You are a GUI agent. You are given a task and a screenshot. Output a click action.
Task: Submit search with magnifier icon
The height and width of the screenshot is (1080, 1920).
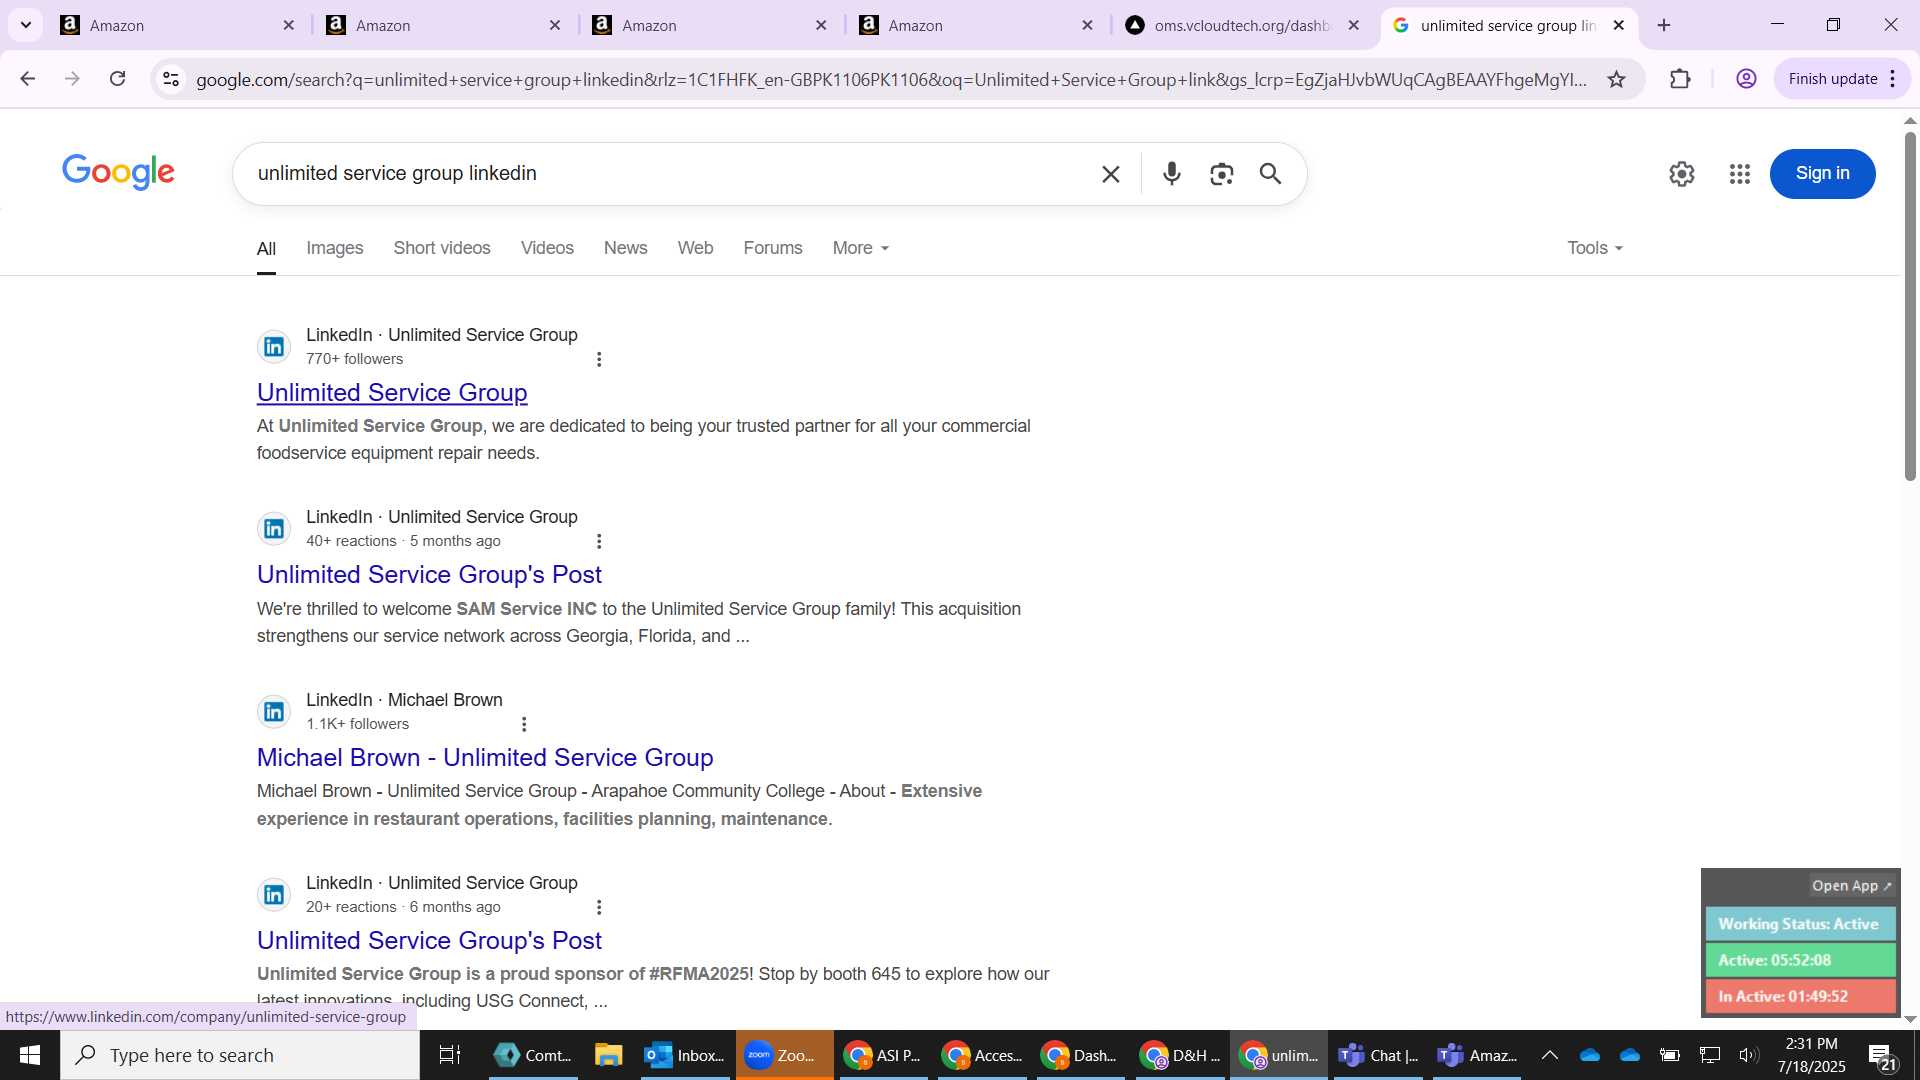pos(1270,174)
